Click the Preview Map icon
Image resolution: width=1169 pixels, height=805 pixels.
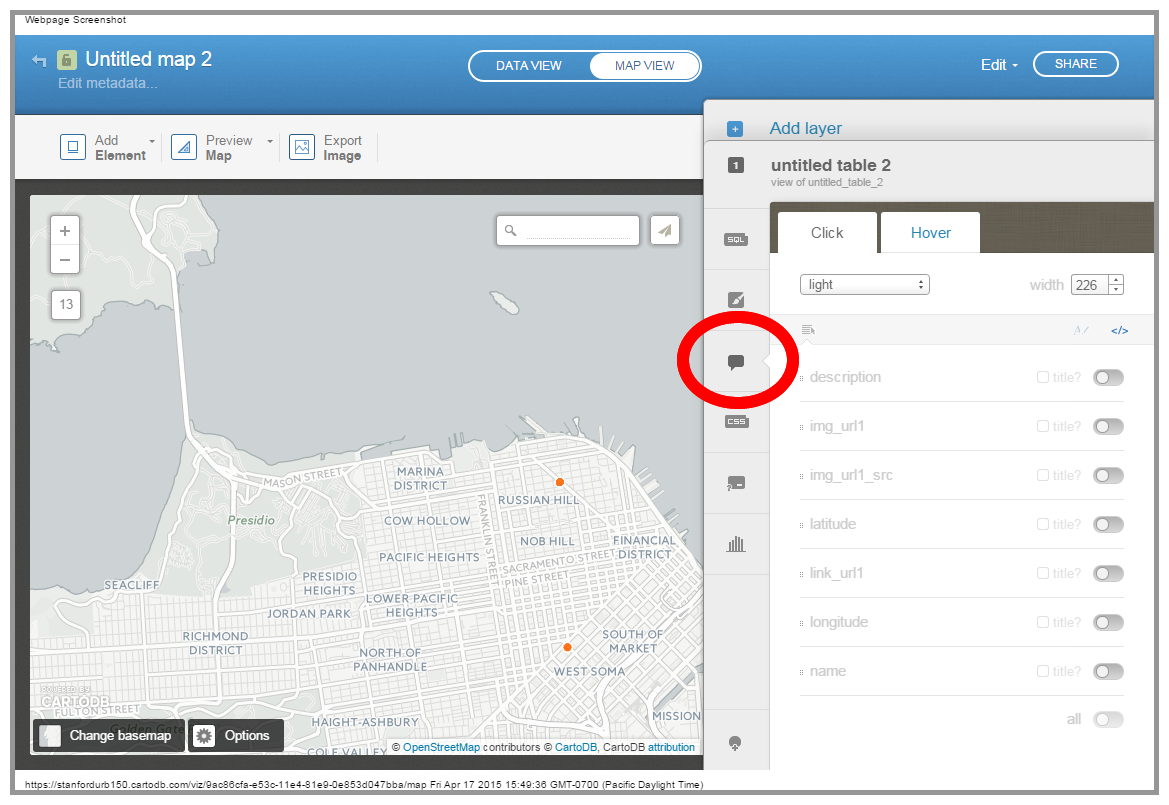point(184,147)
